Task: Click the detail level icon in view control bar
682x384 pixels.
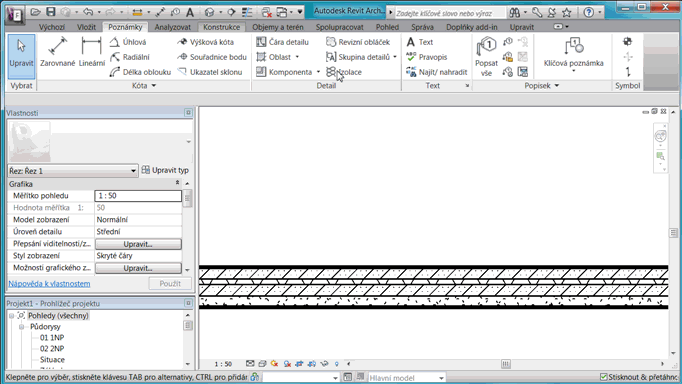Action: click(x=250, y=364)
